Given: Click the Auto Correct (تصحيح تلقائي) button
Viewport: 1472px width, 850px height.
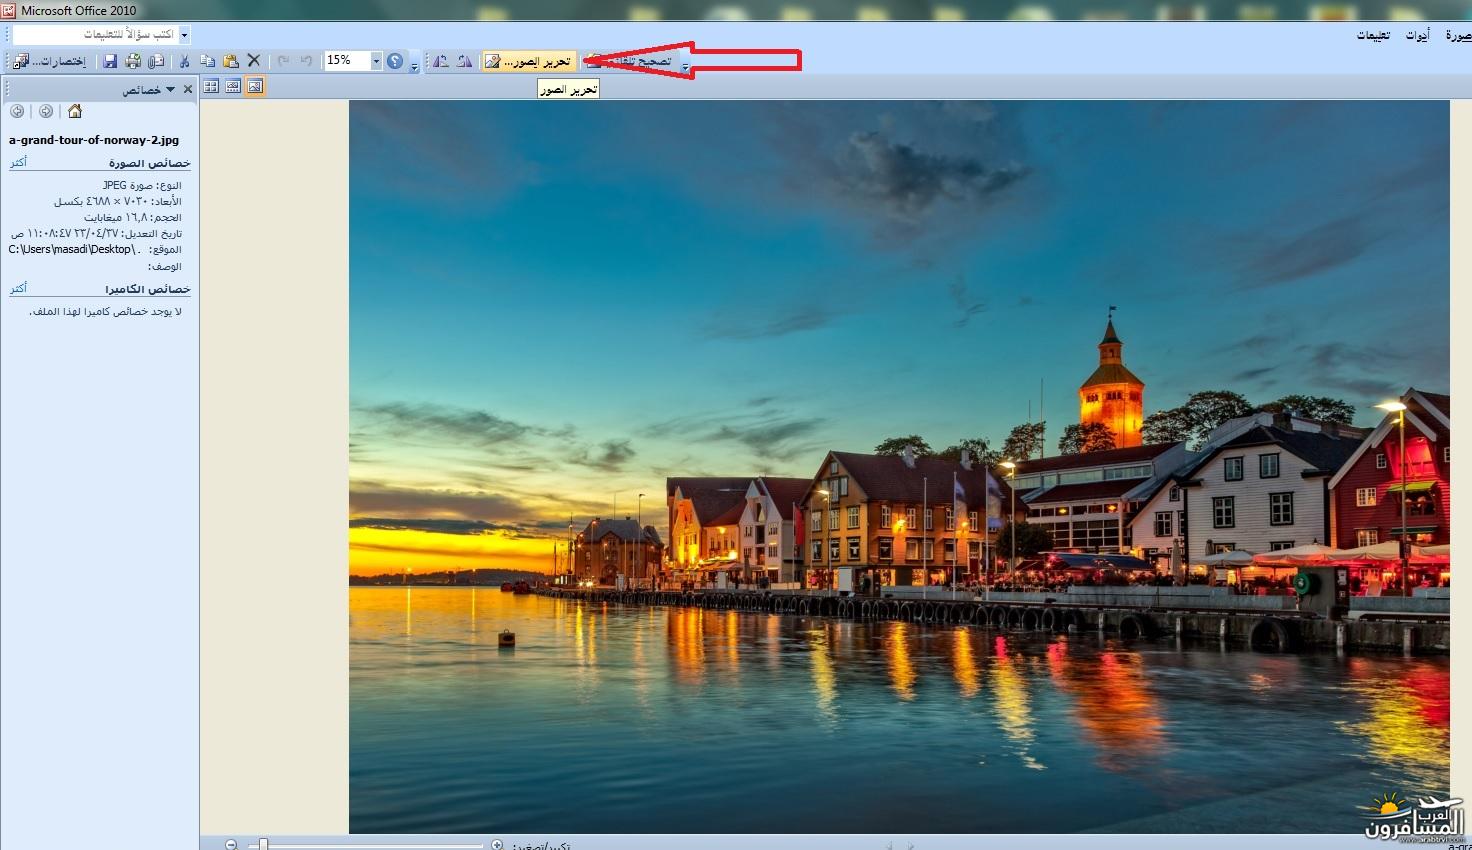Looking at the screenshot, I should pos(629,61).
